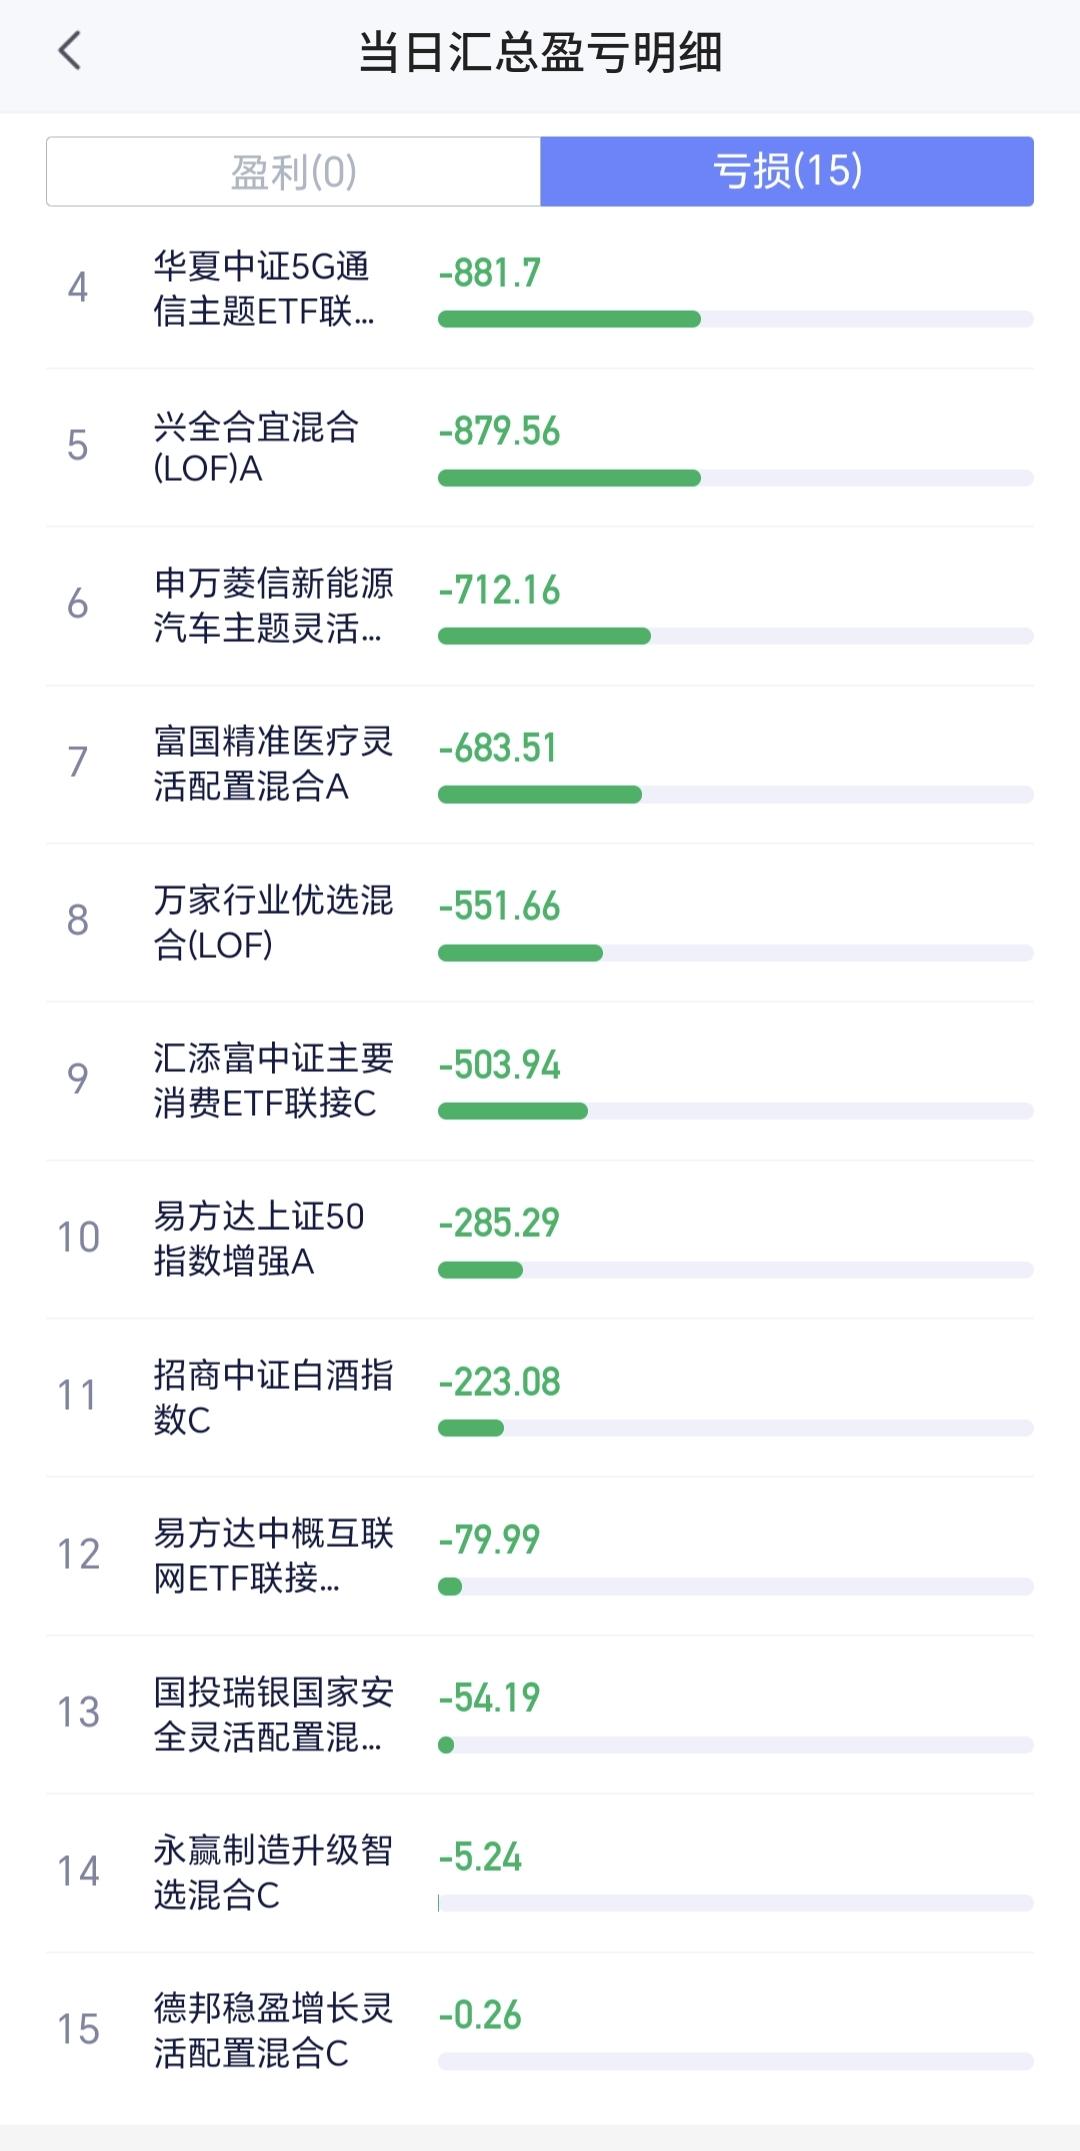Click the page title 当日汇总盈亏明细
1080x2151 pixels.
pos(540,52)
